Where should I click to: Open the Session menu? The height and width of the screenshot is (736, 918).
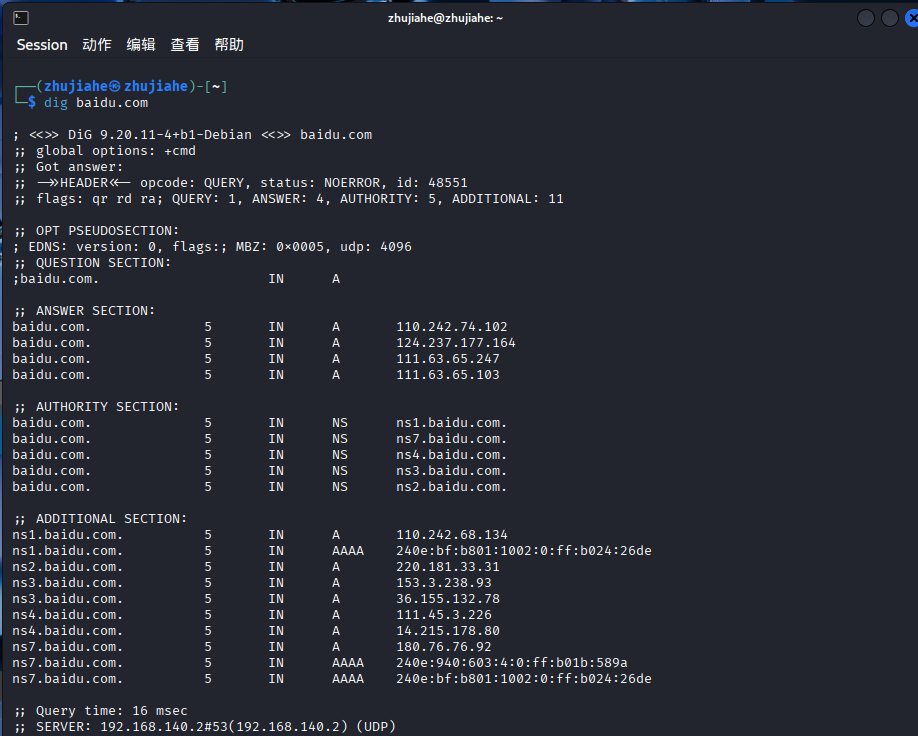coord(42,45)
